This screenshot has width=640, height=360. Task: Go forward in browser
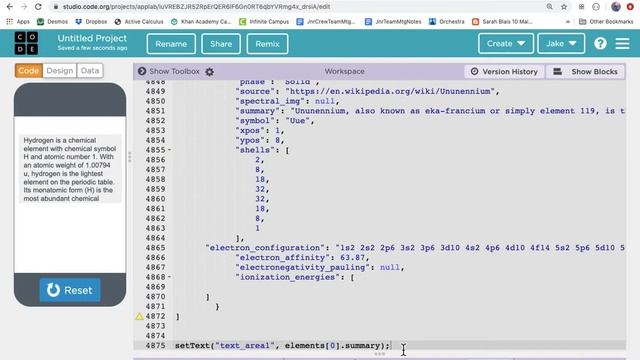click(24, 7)
